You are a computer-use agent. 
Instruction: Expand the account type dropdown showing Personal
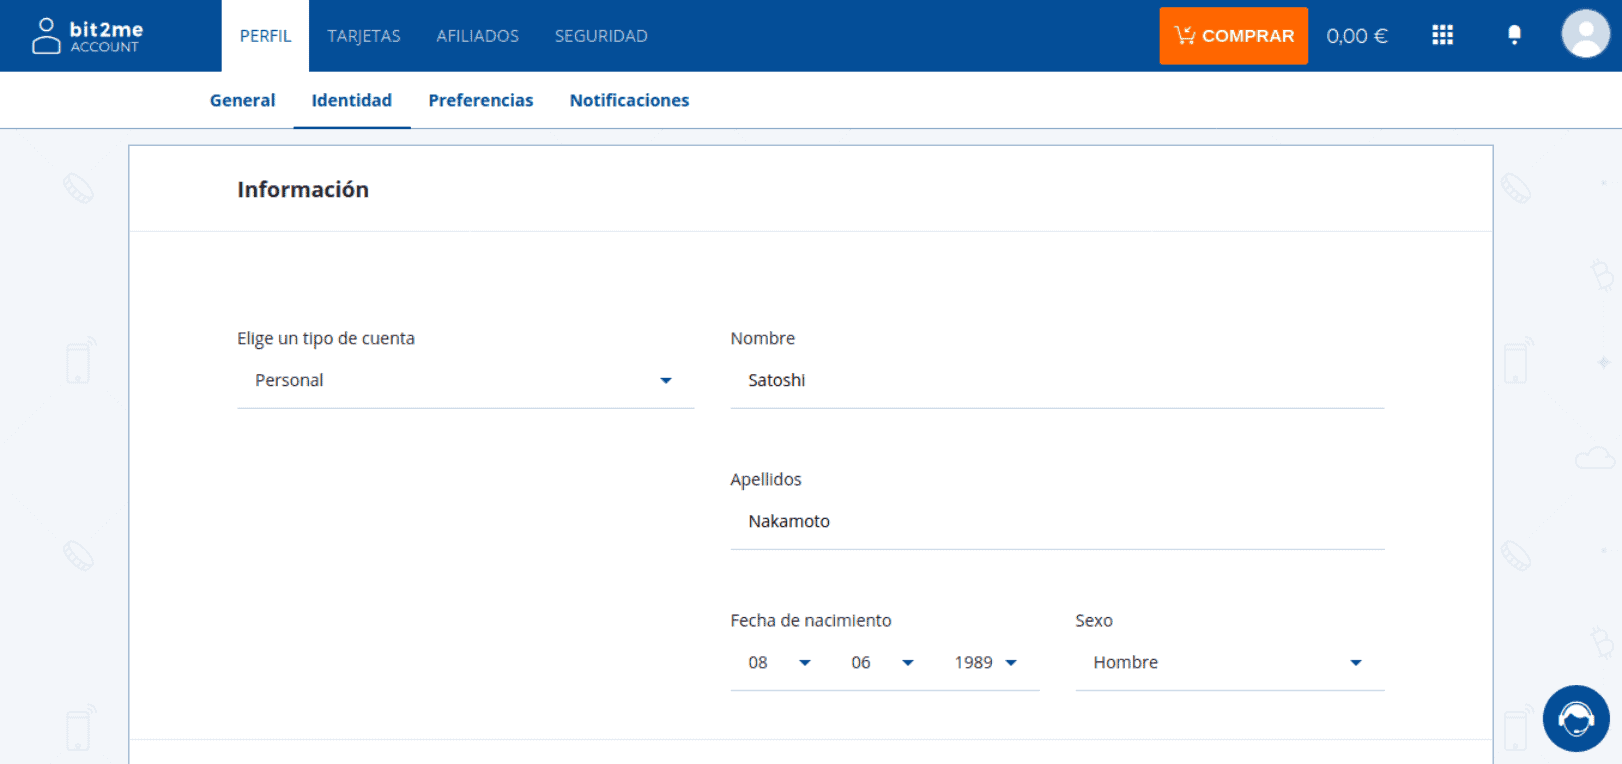pos(465,380)
